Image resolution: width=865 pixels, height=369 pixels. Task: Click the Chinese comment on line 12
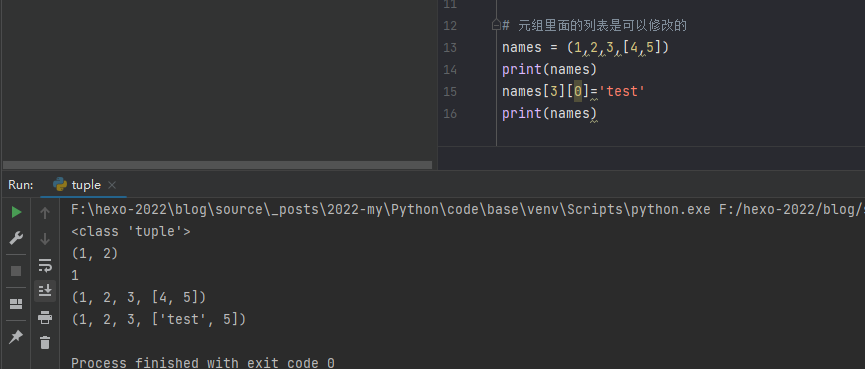point(595,25)
